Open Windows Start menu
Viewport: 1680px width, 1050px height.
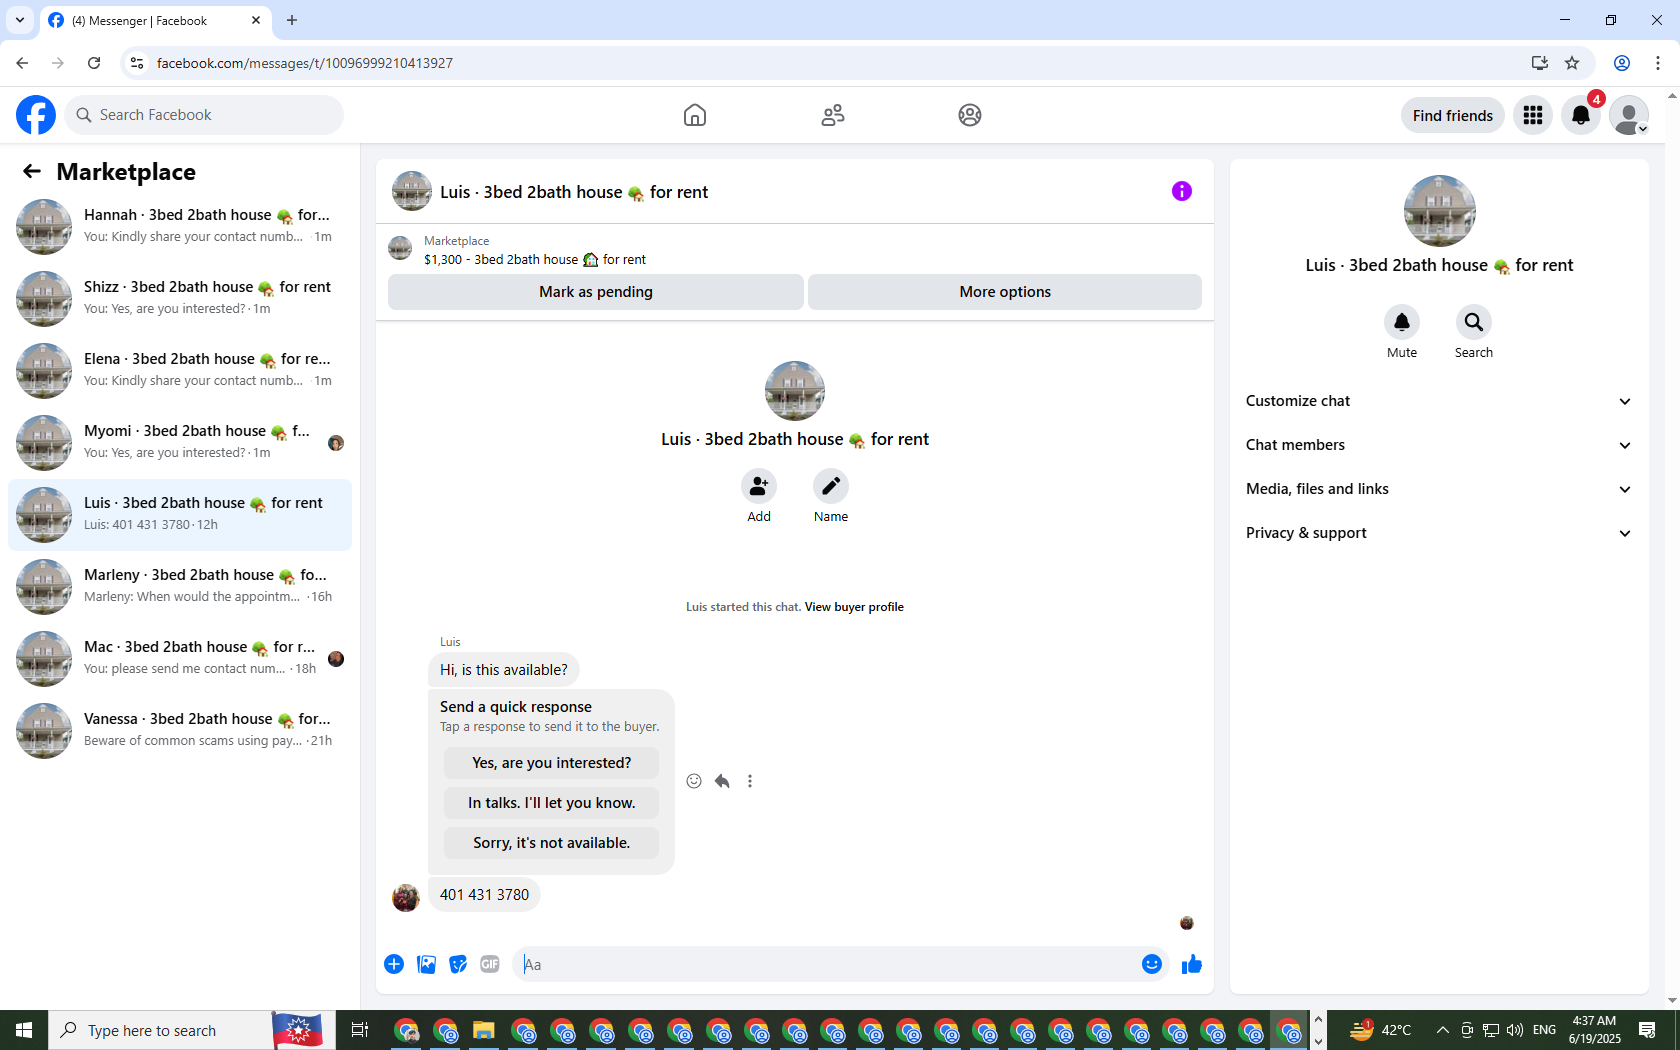click(x=24, y=1030)
